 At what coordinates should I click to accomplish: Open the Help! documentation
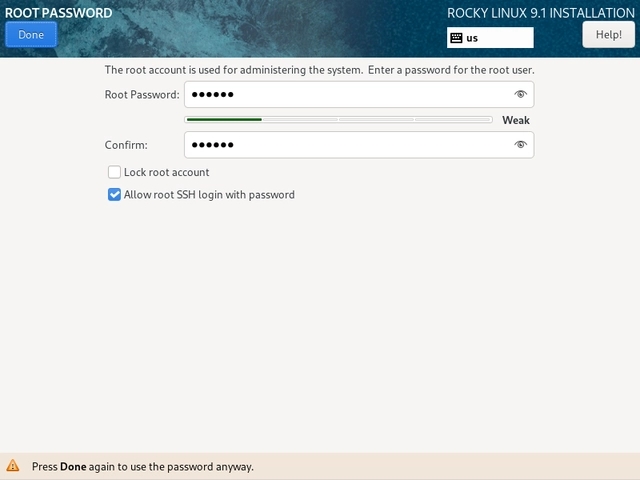[x=608, y=35]
